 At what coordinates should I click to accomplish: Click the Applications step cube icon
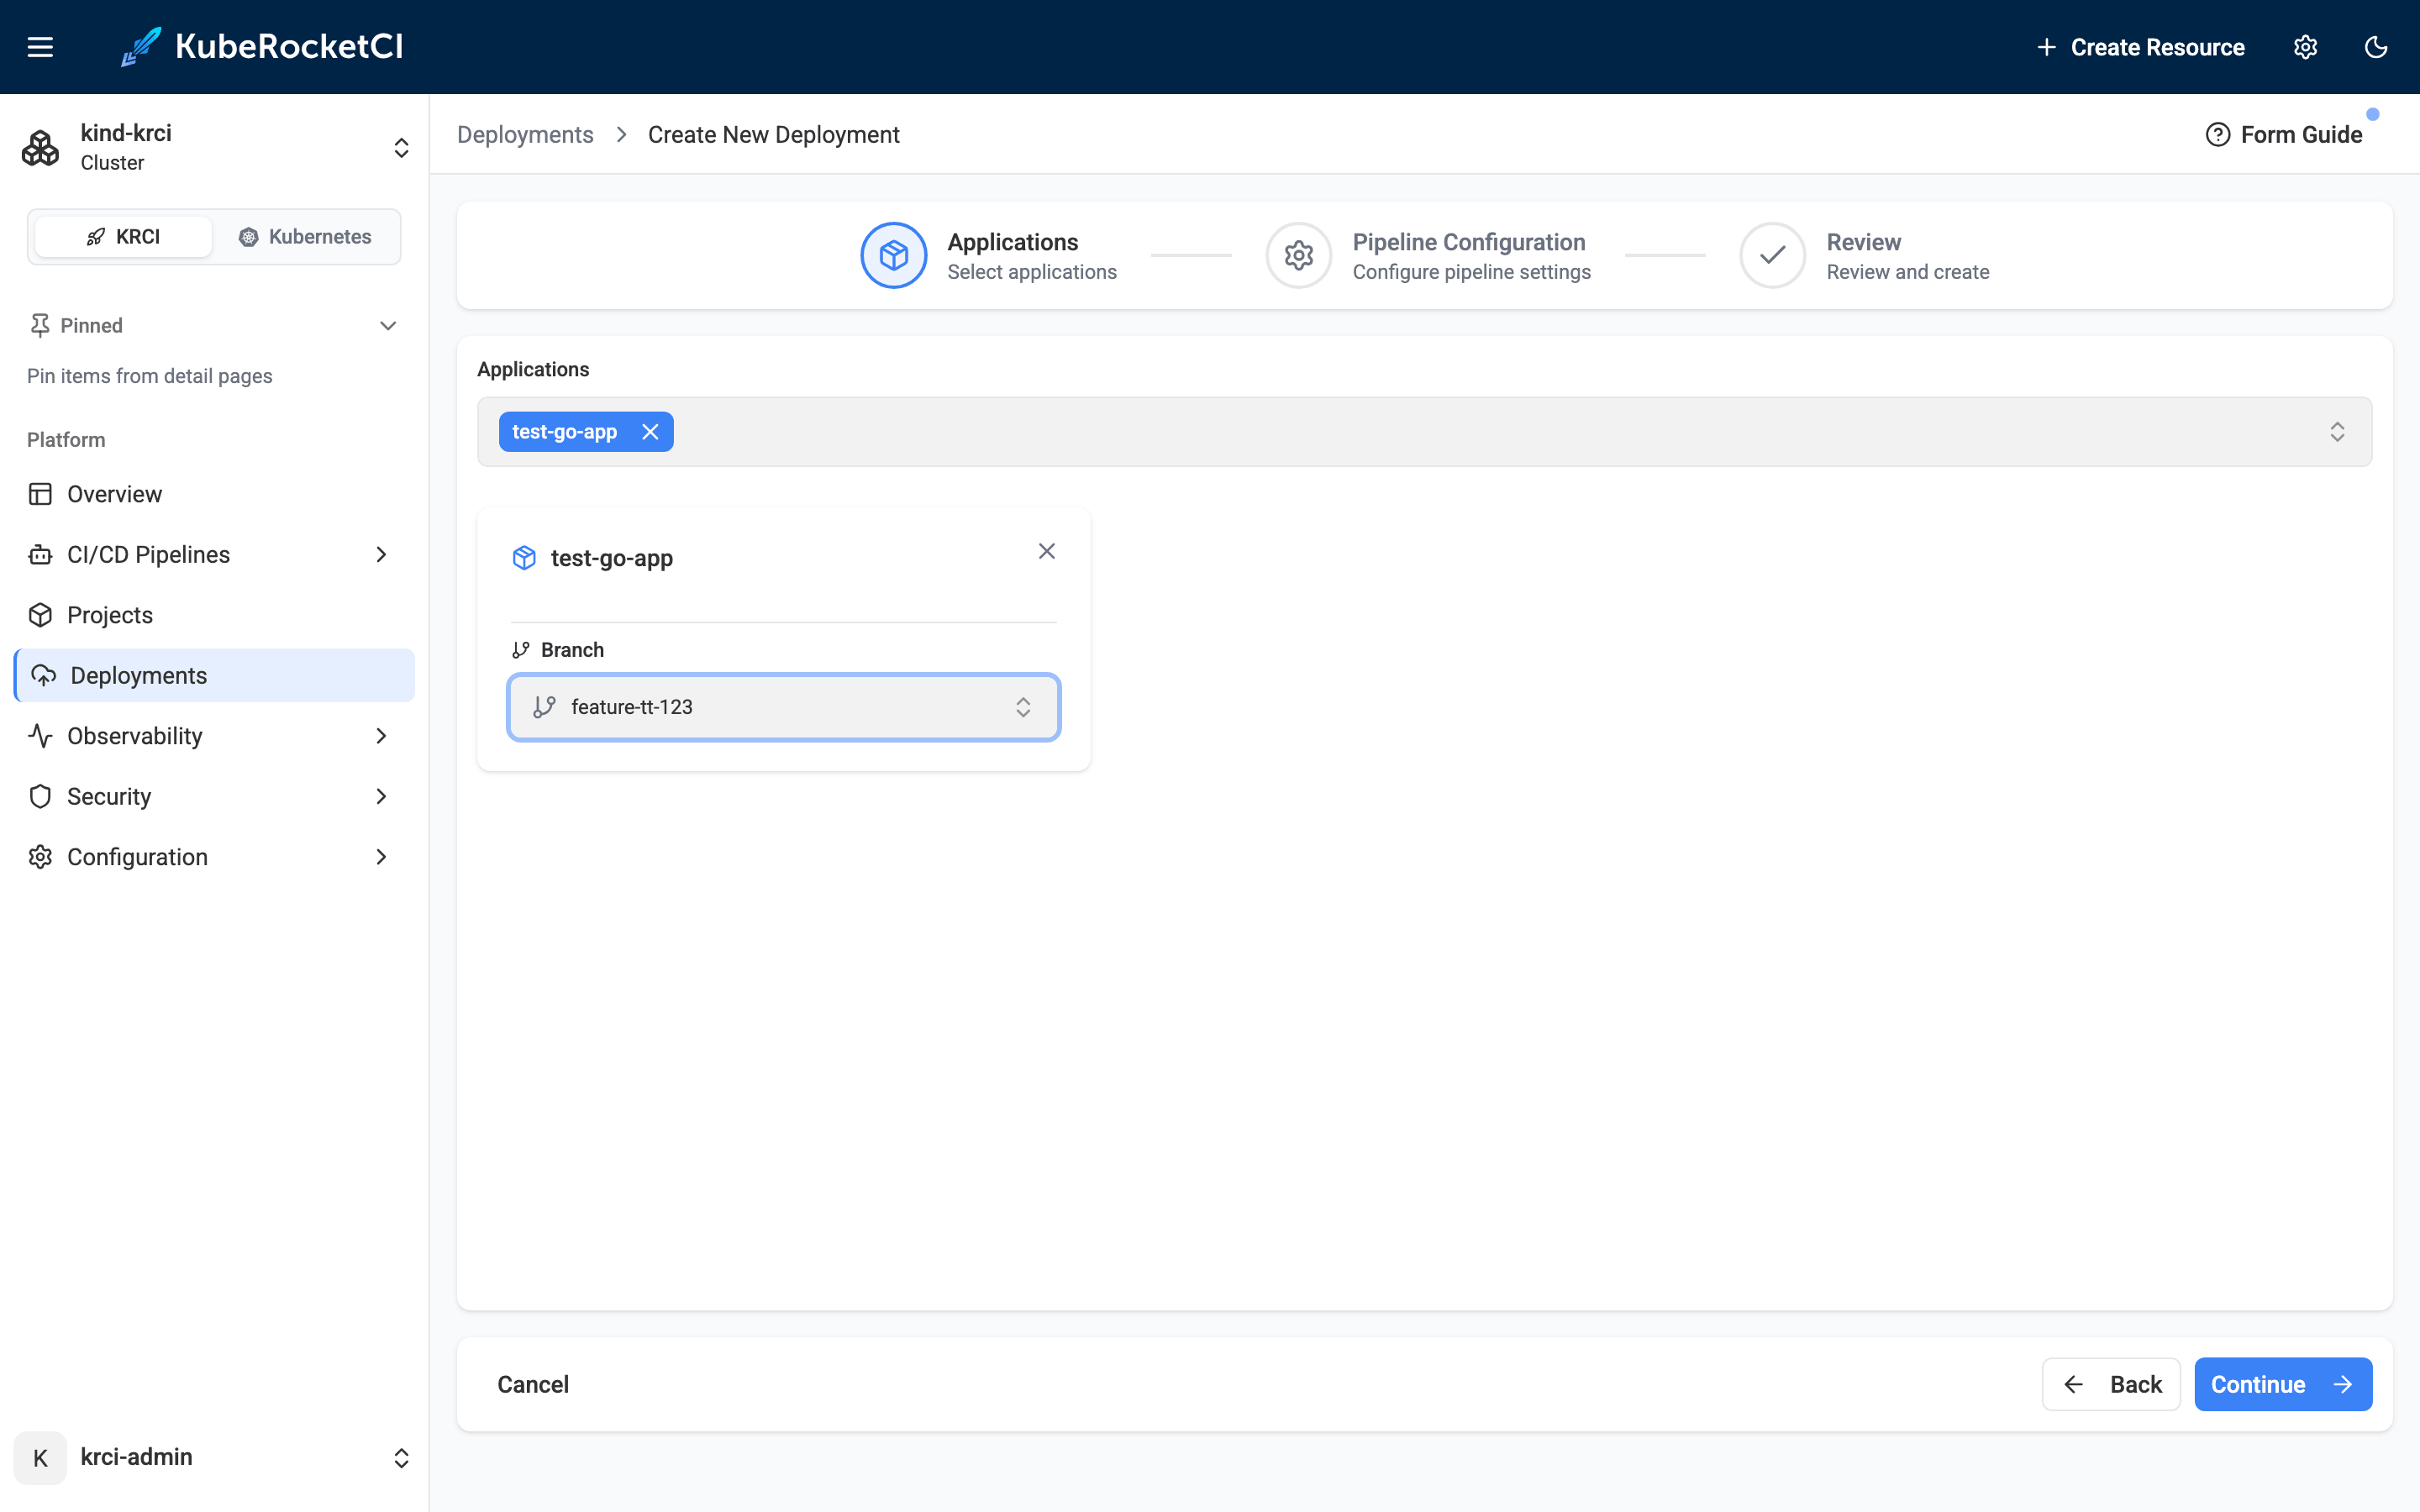(893, 255)
